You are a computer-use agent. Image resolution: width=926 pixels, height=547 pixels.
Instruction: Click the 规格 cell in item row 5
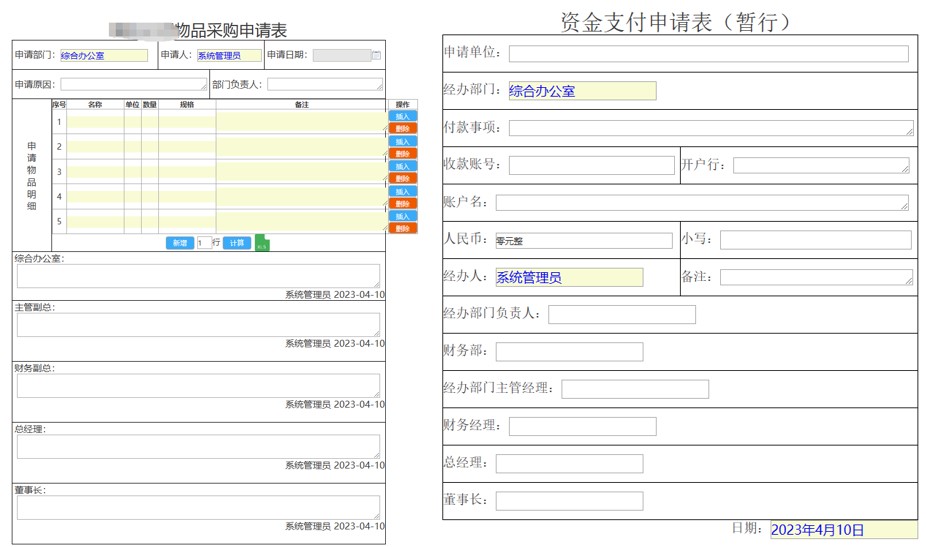(x=187, y=221)
